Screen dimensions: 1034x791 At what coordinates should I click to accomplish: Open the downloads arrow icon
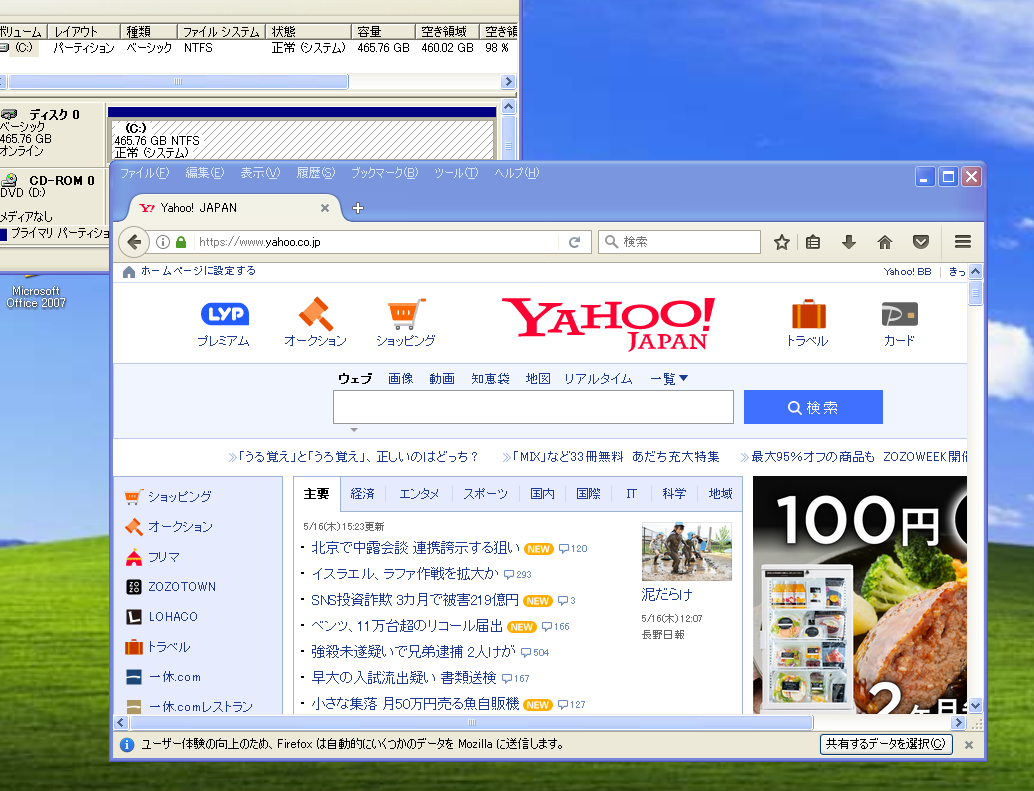pyautogui.click(x=849, y=242)
